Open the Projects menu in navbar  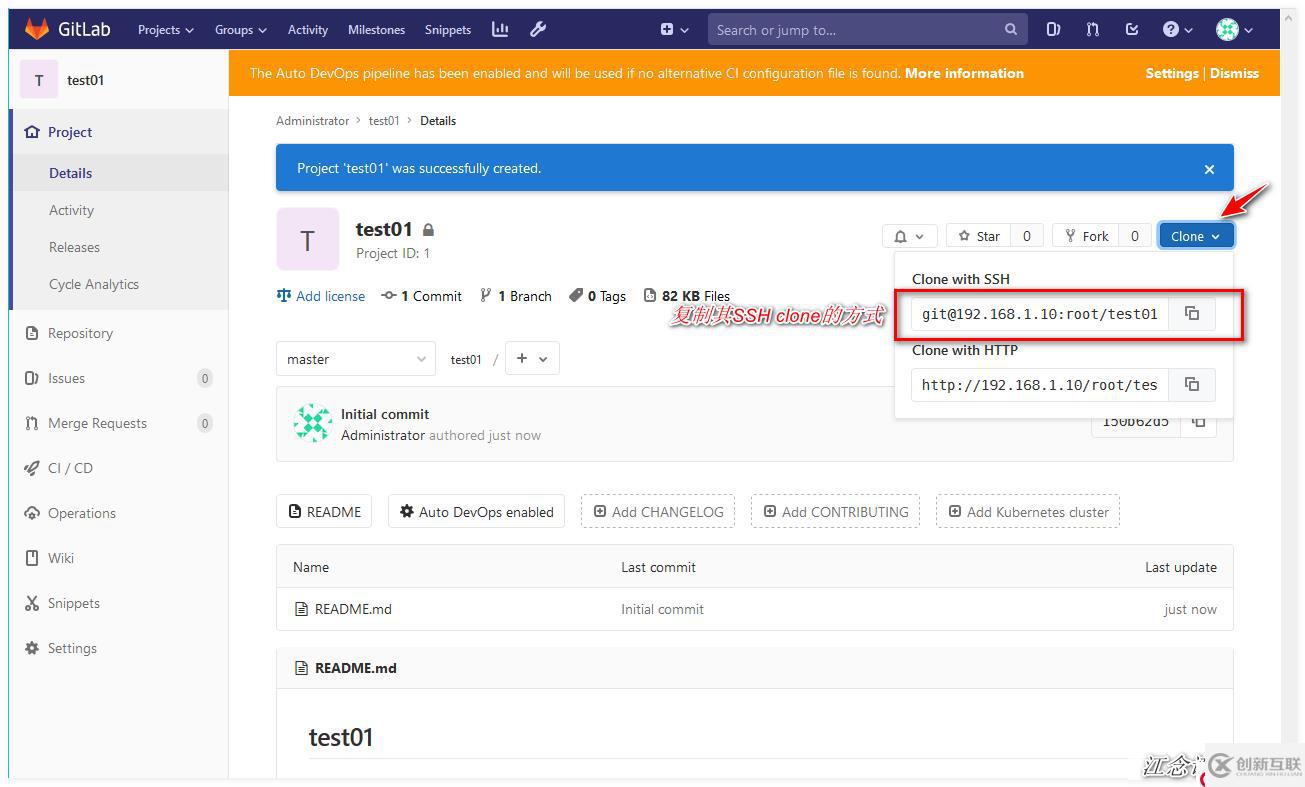(x=165, y=29)
